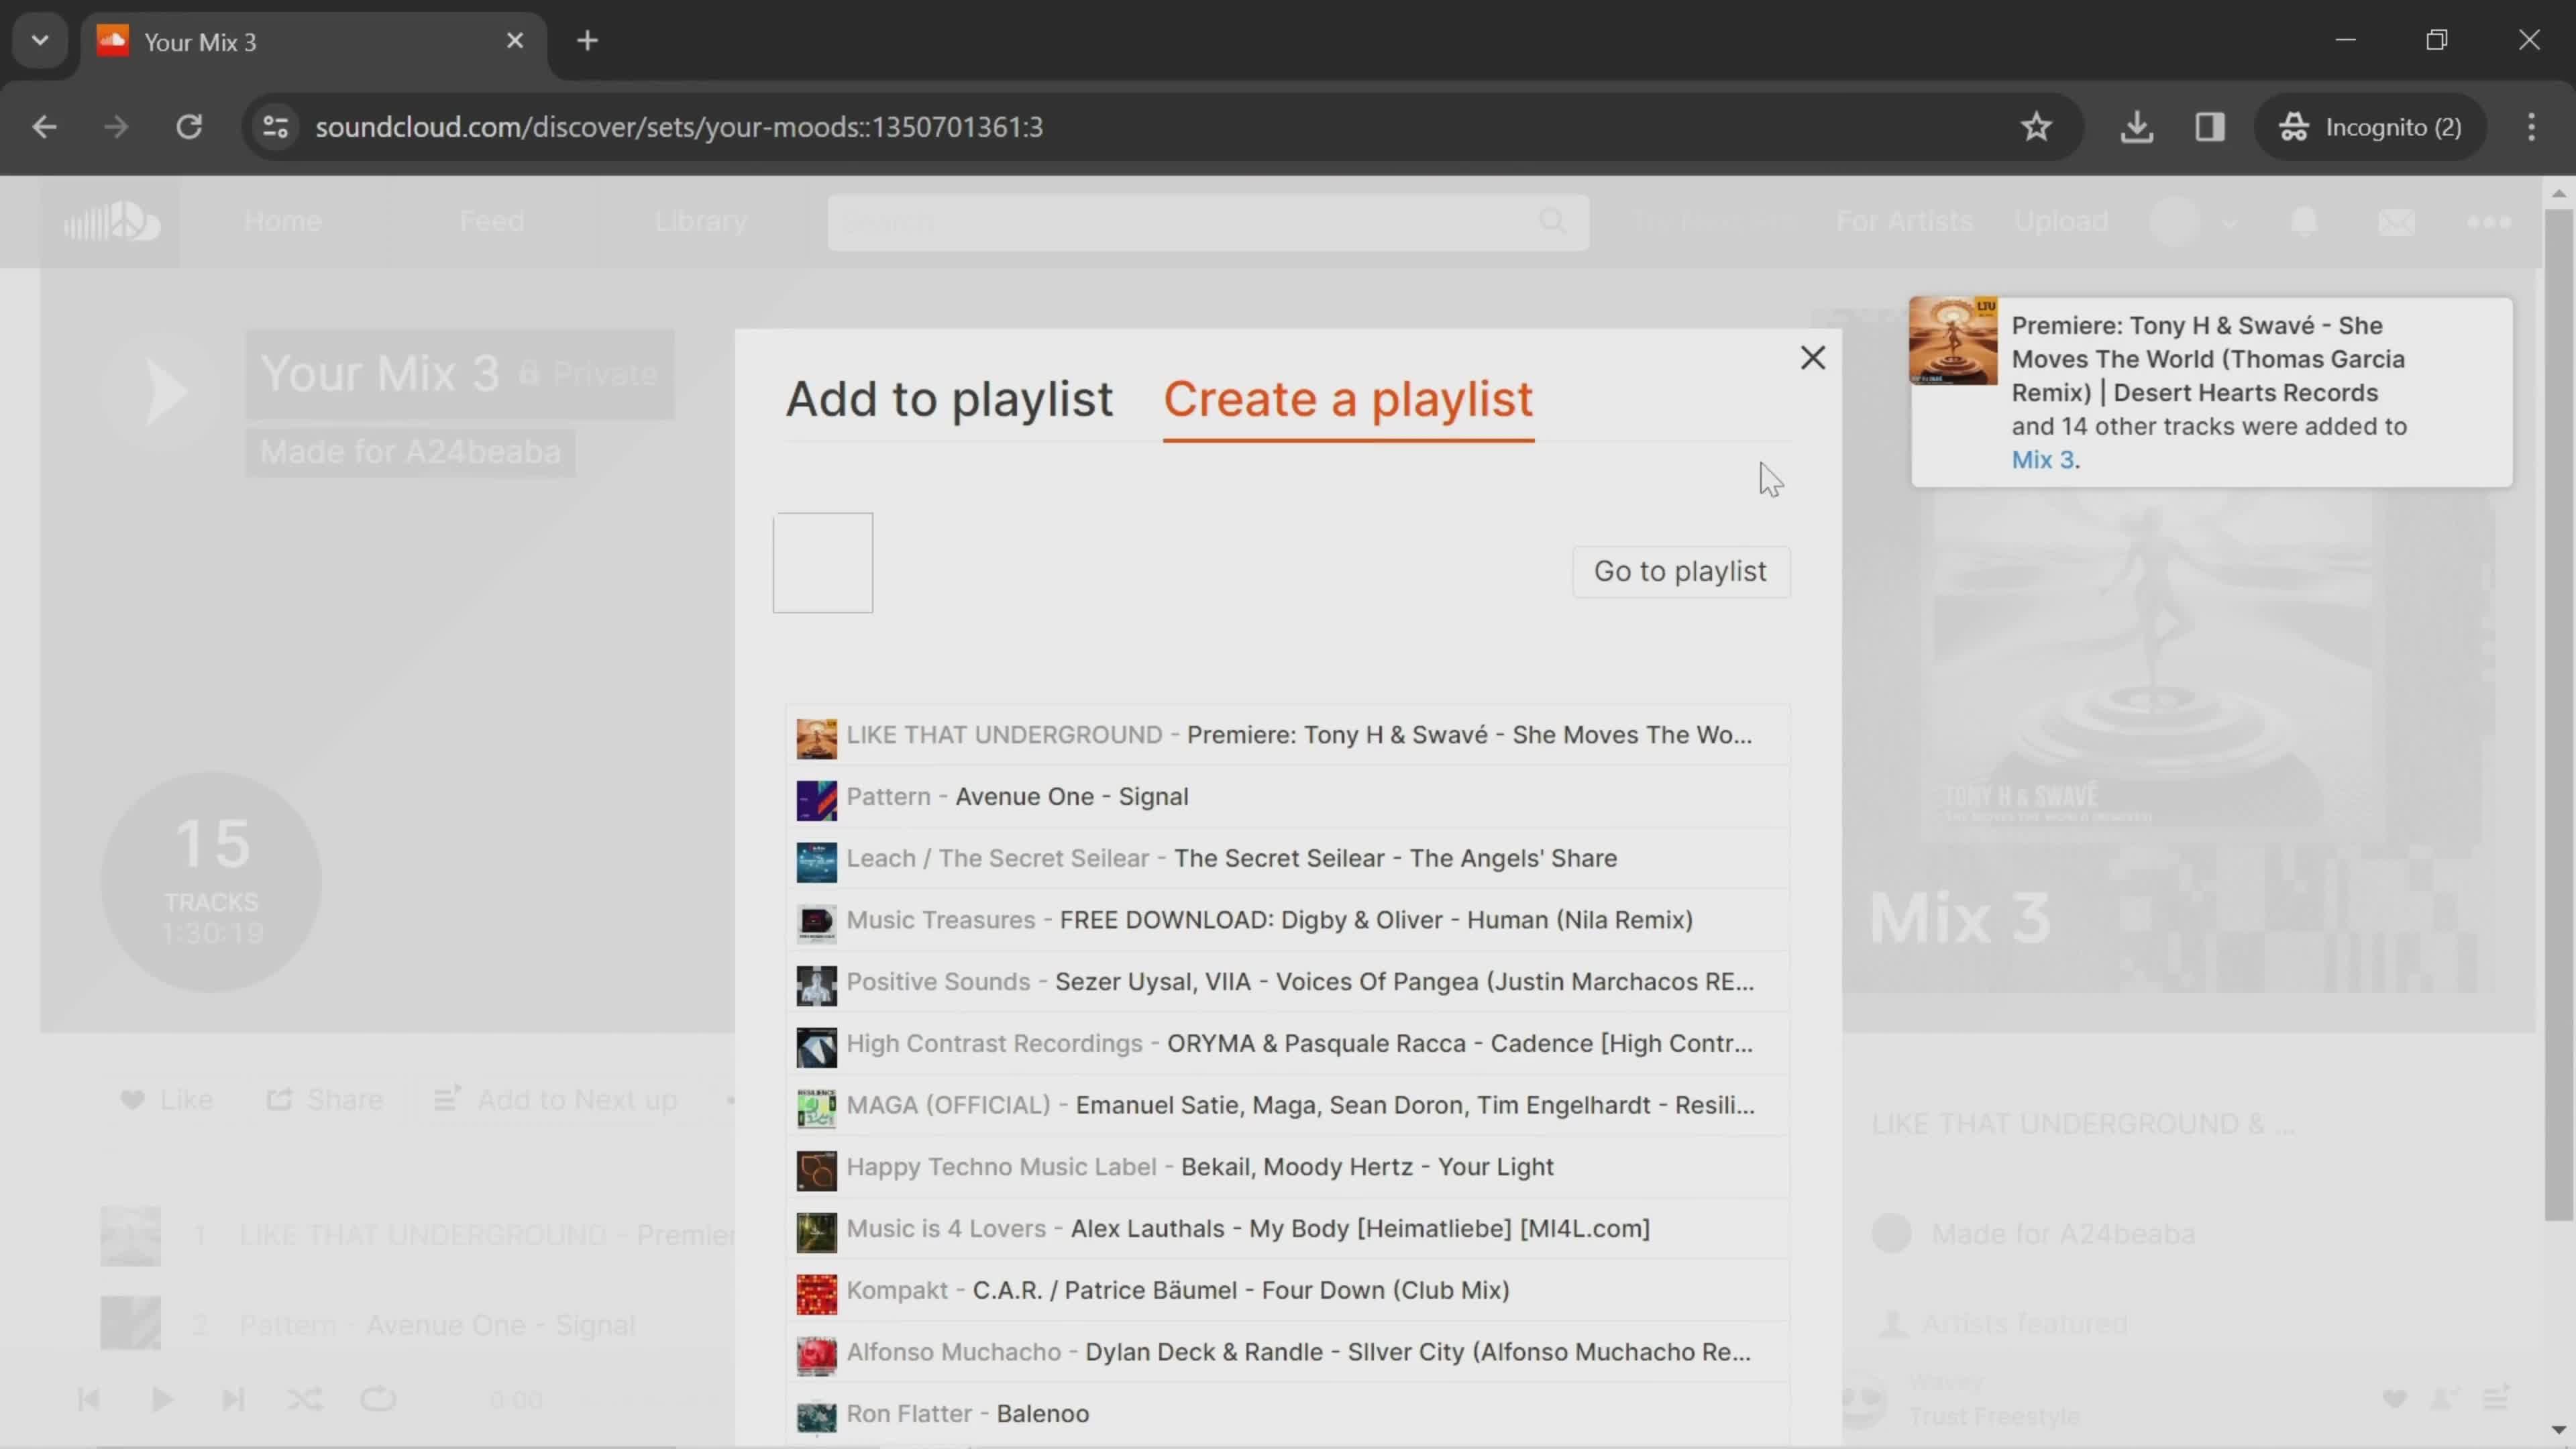Select the ORYMA & Pasquale Racca Cadence track
Viewport: 2576px width, 1449px height.
pyautogui.click(x=1287, y=1044)
